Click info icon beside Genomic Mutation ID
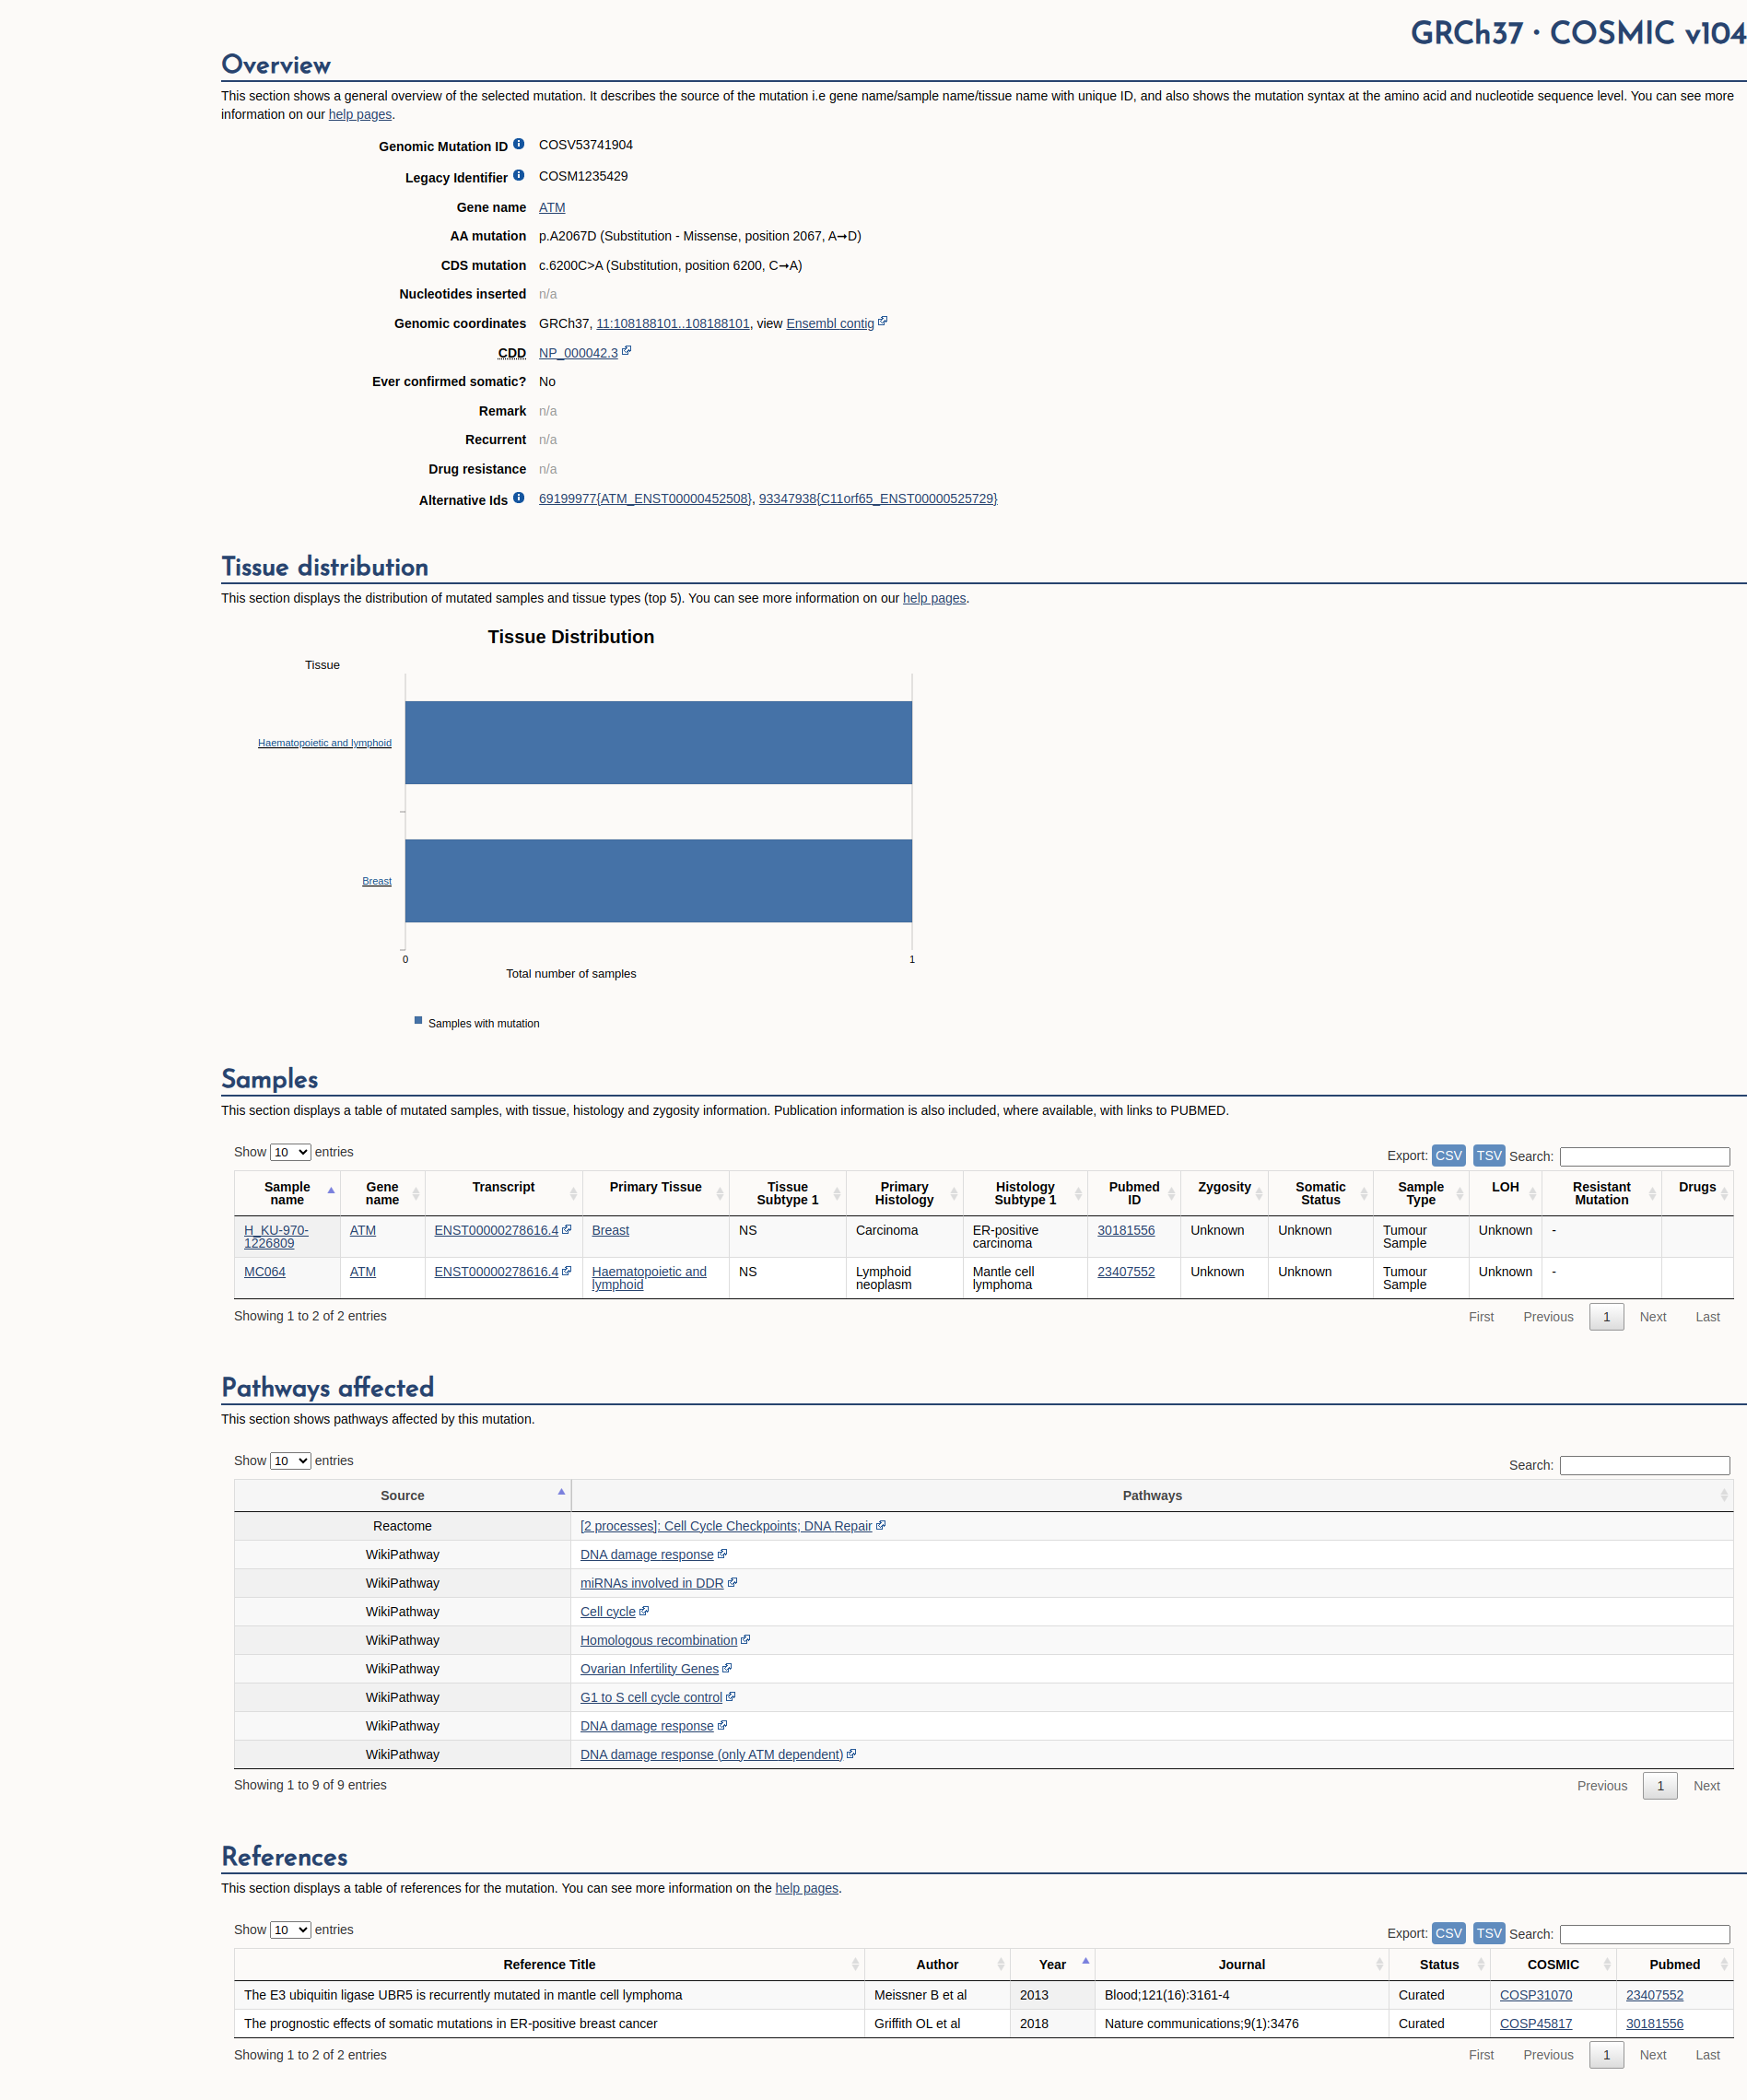 click(518, 144)
